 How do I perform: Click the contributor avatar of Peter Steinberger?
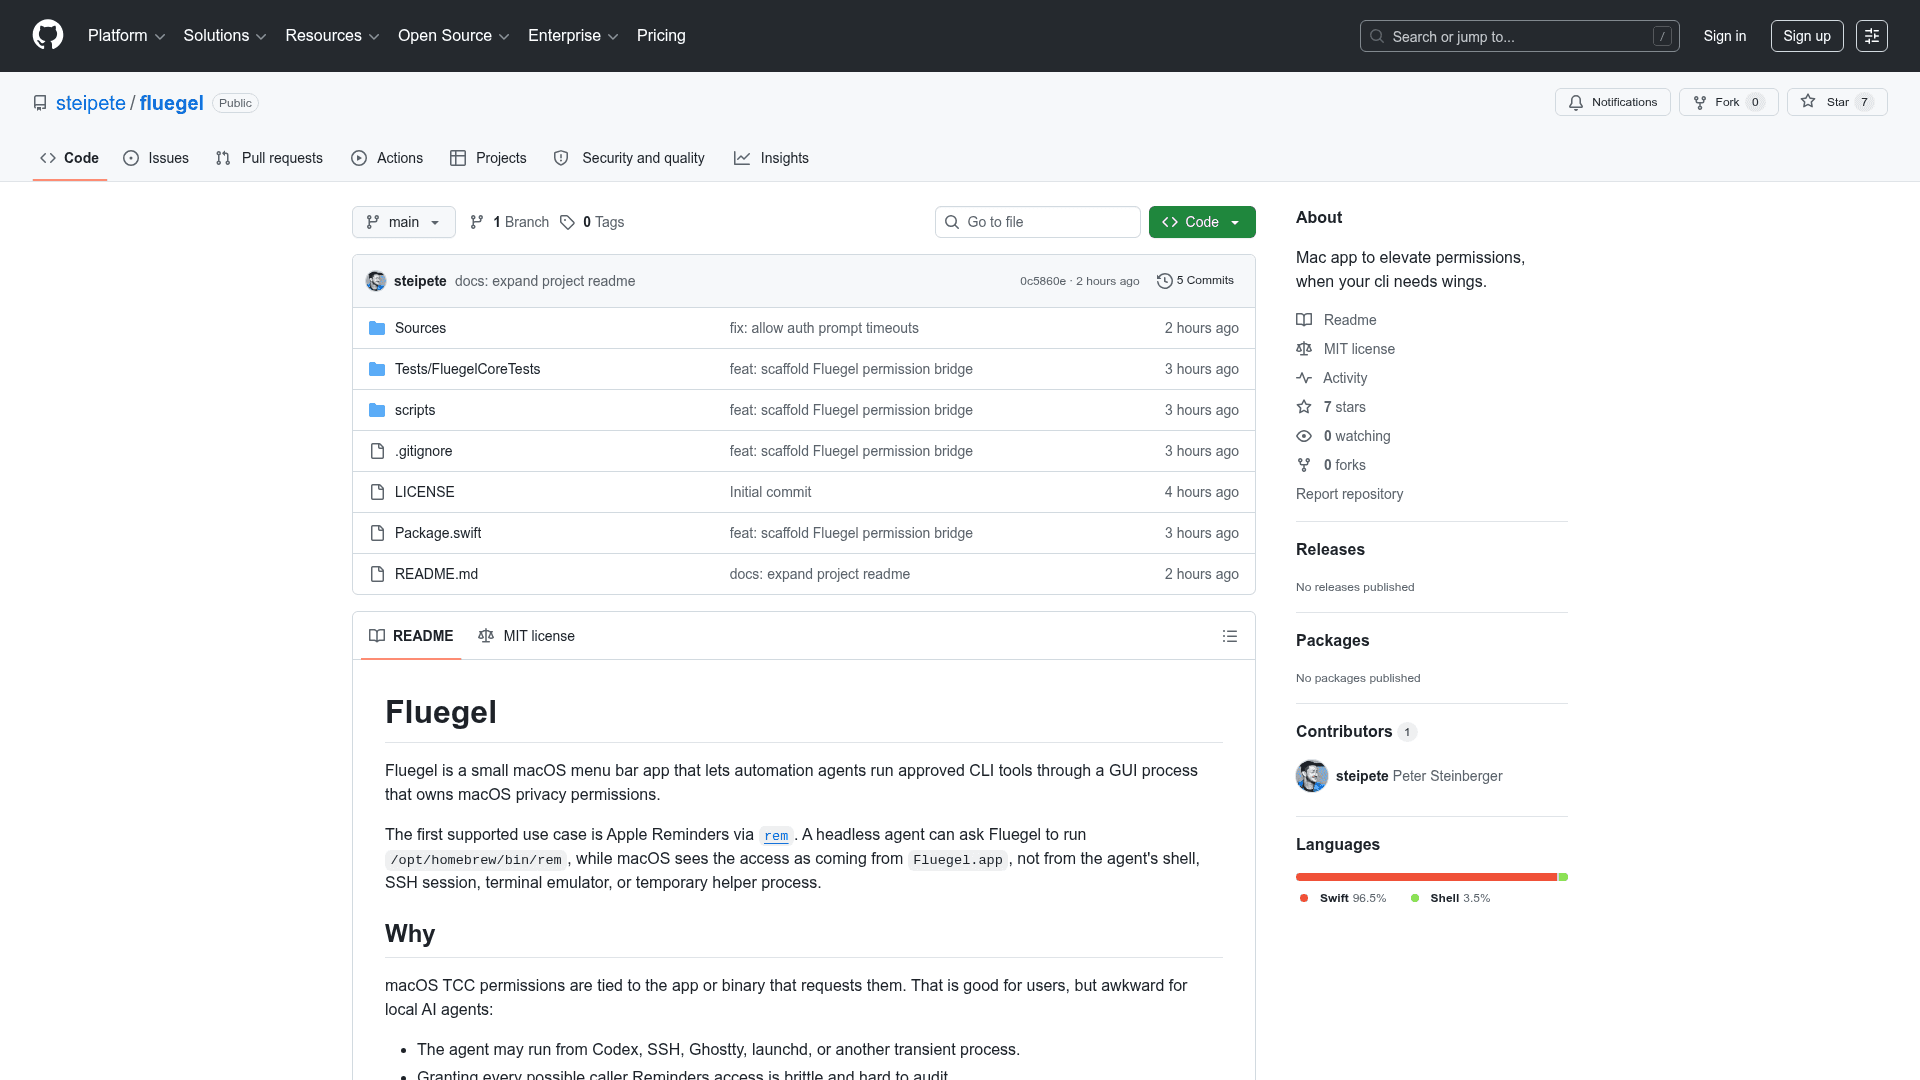pyautogui.click(x=1312, y=776)
